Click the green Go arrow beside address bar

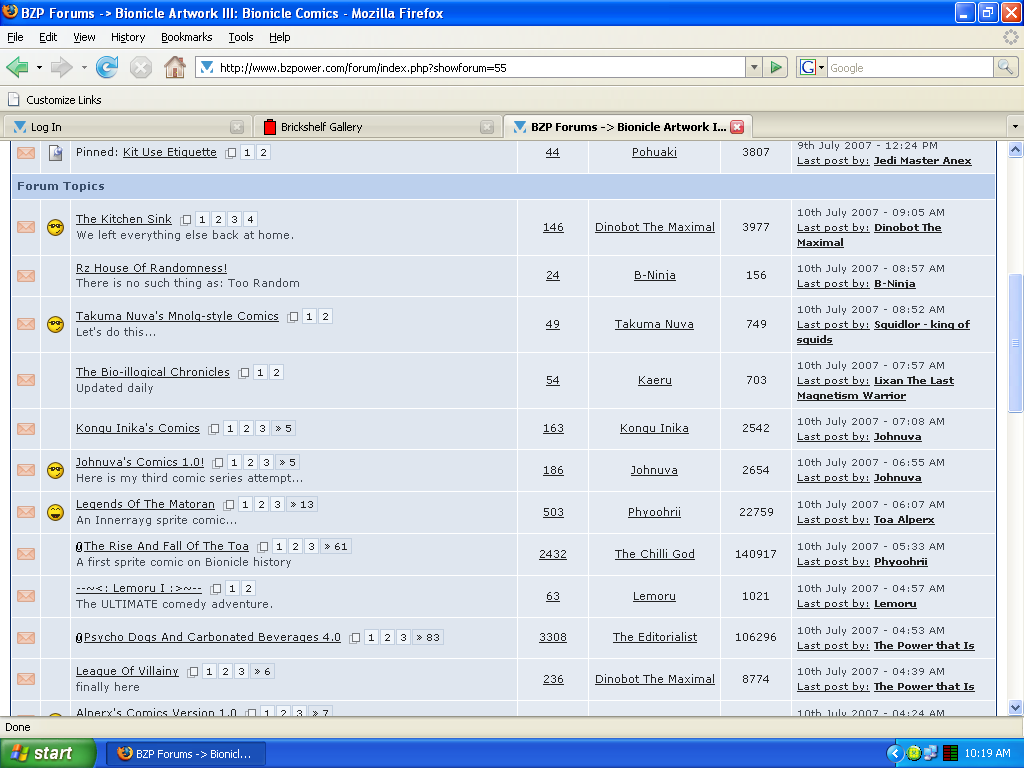click(776, 67)
